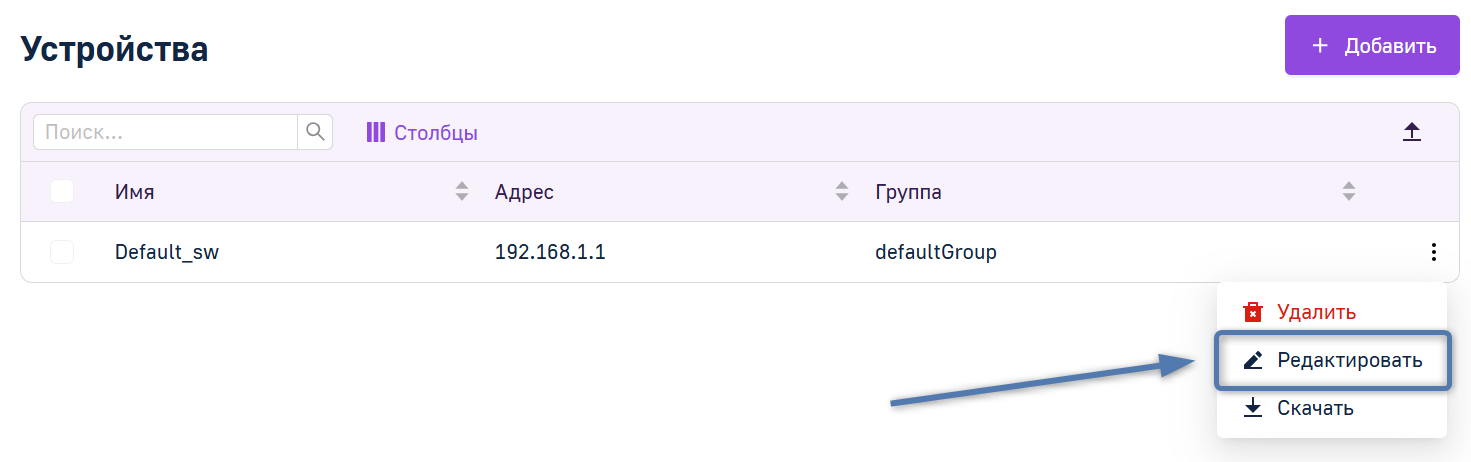The width and height of the screenshot is (1471, 462).
Task: Click the plus icon on Добавить button
Action: (1320, 46)
